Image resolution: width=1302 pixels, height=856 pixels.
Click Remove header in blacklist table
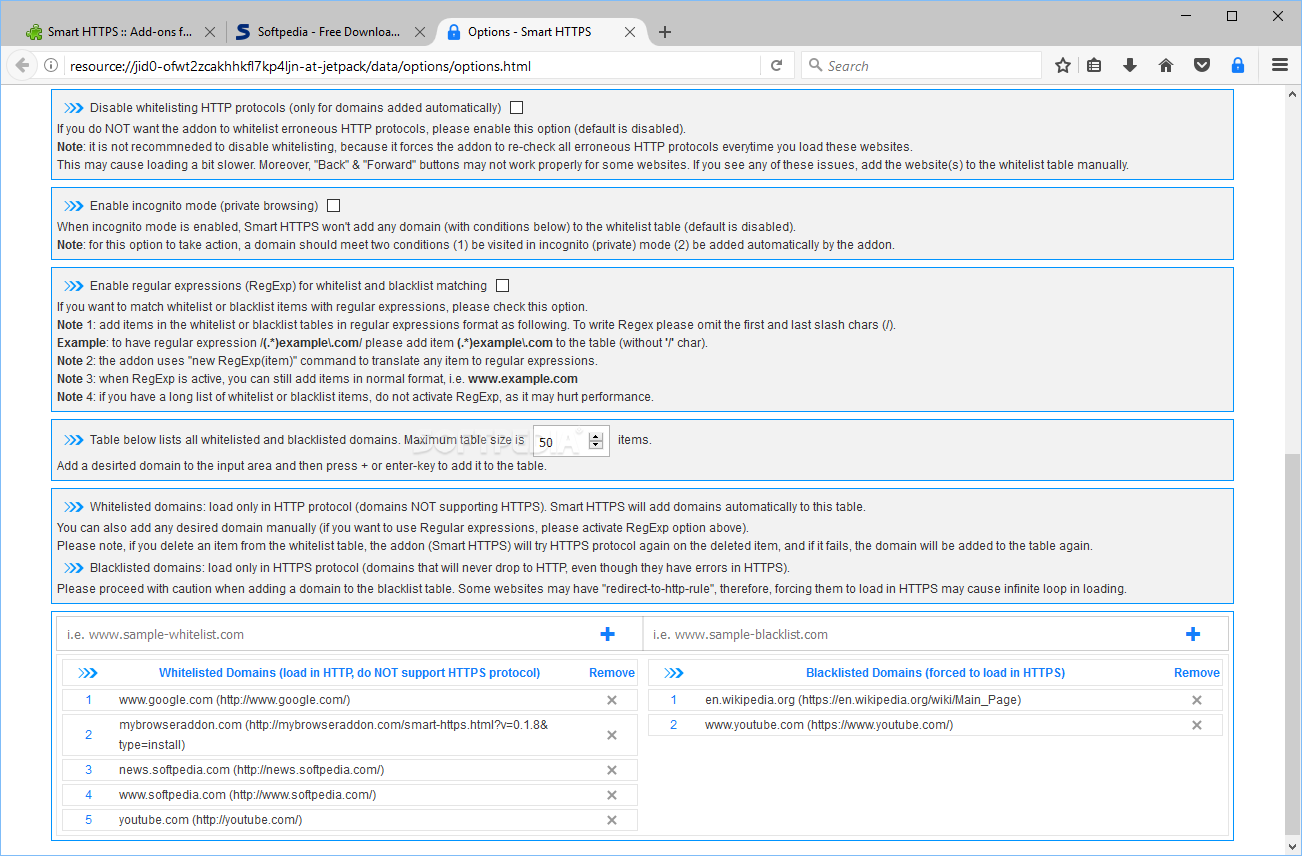(1197, 673)
